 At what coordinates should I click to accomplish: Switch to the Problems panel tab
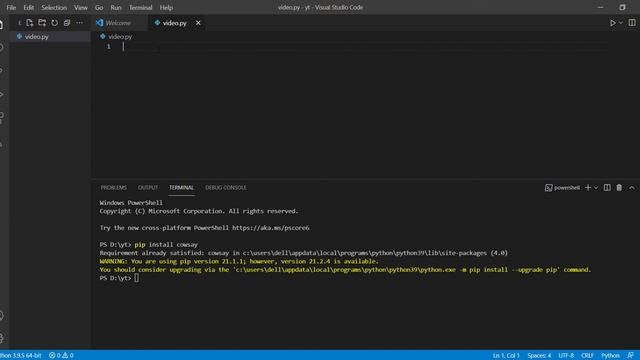pos(113,188)
